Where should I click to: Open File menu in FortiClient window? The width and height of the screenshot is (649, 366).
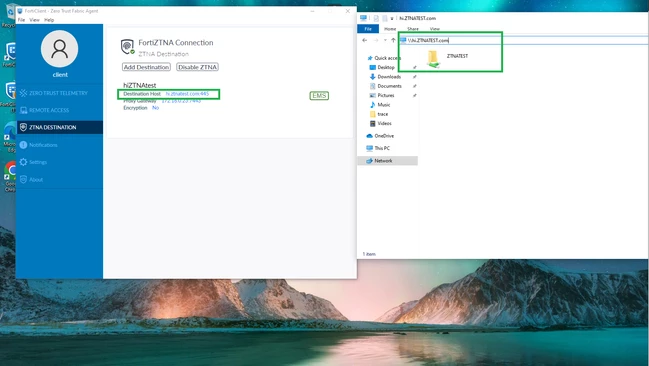(21, 20)
